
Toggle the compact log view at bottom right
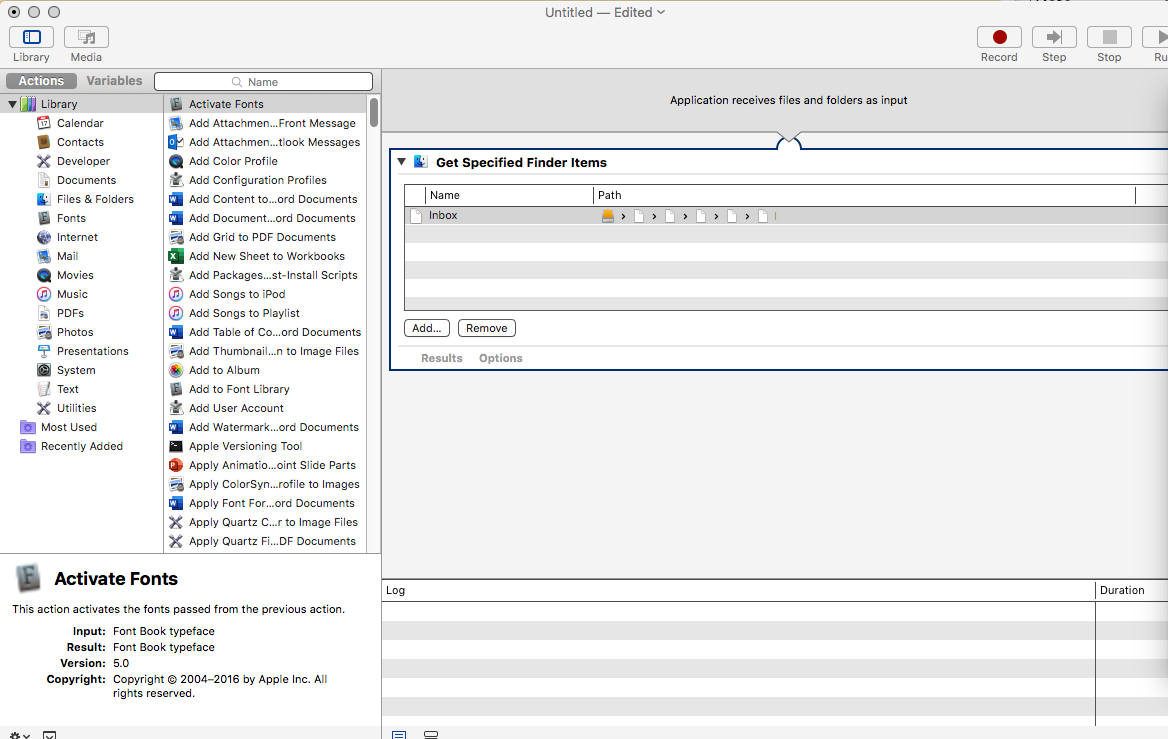[430, 733]
